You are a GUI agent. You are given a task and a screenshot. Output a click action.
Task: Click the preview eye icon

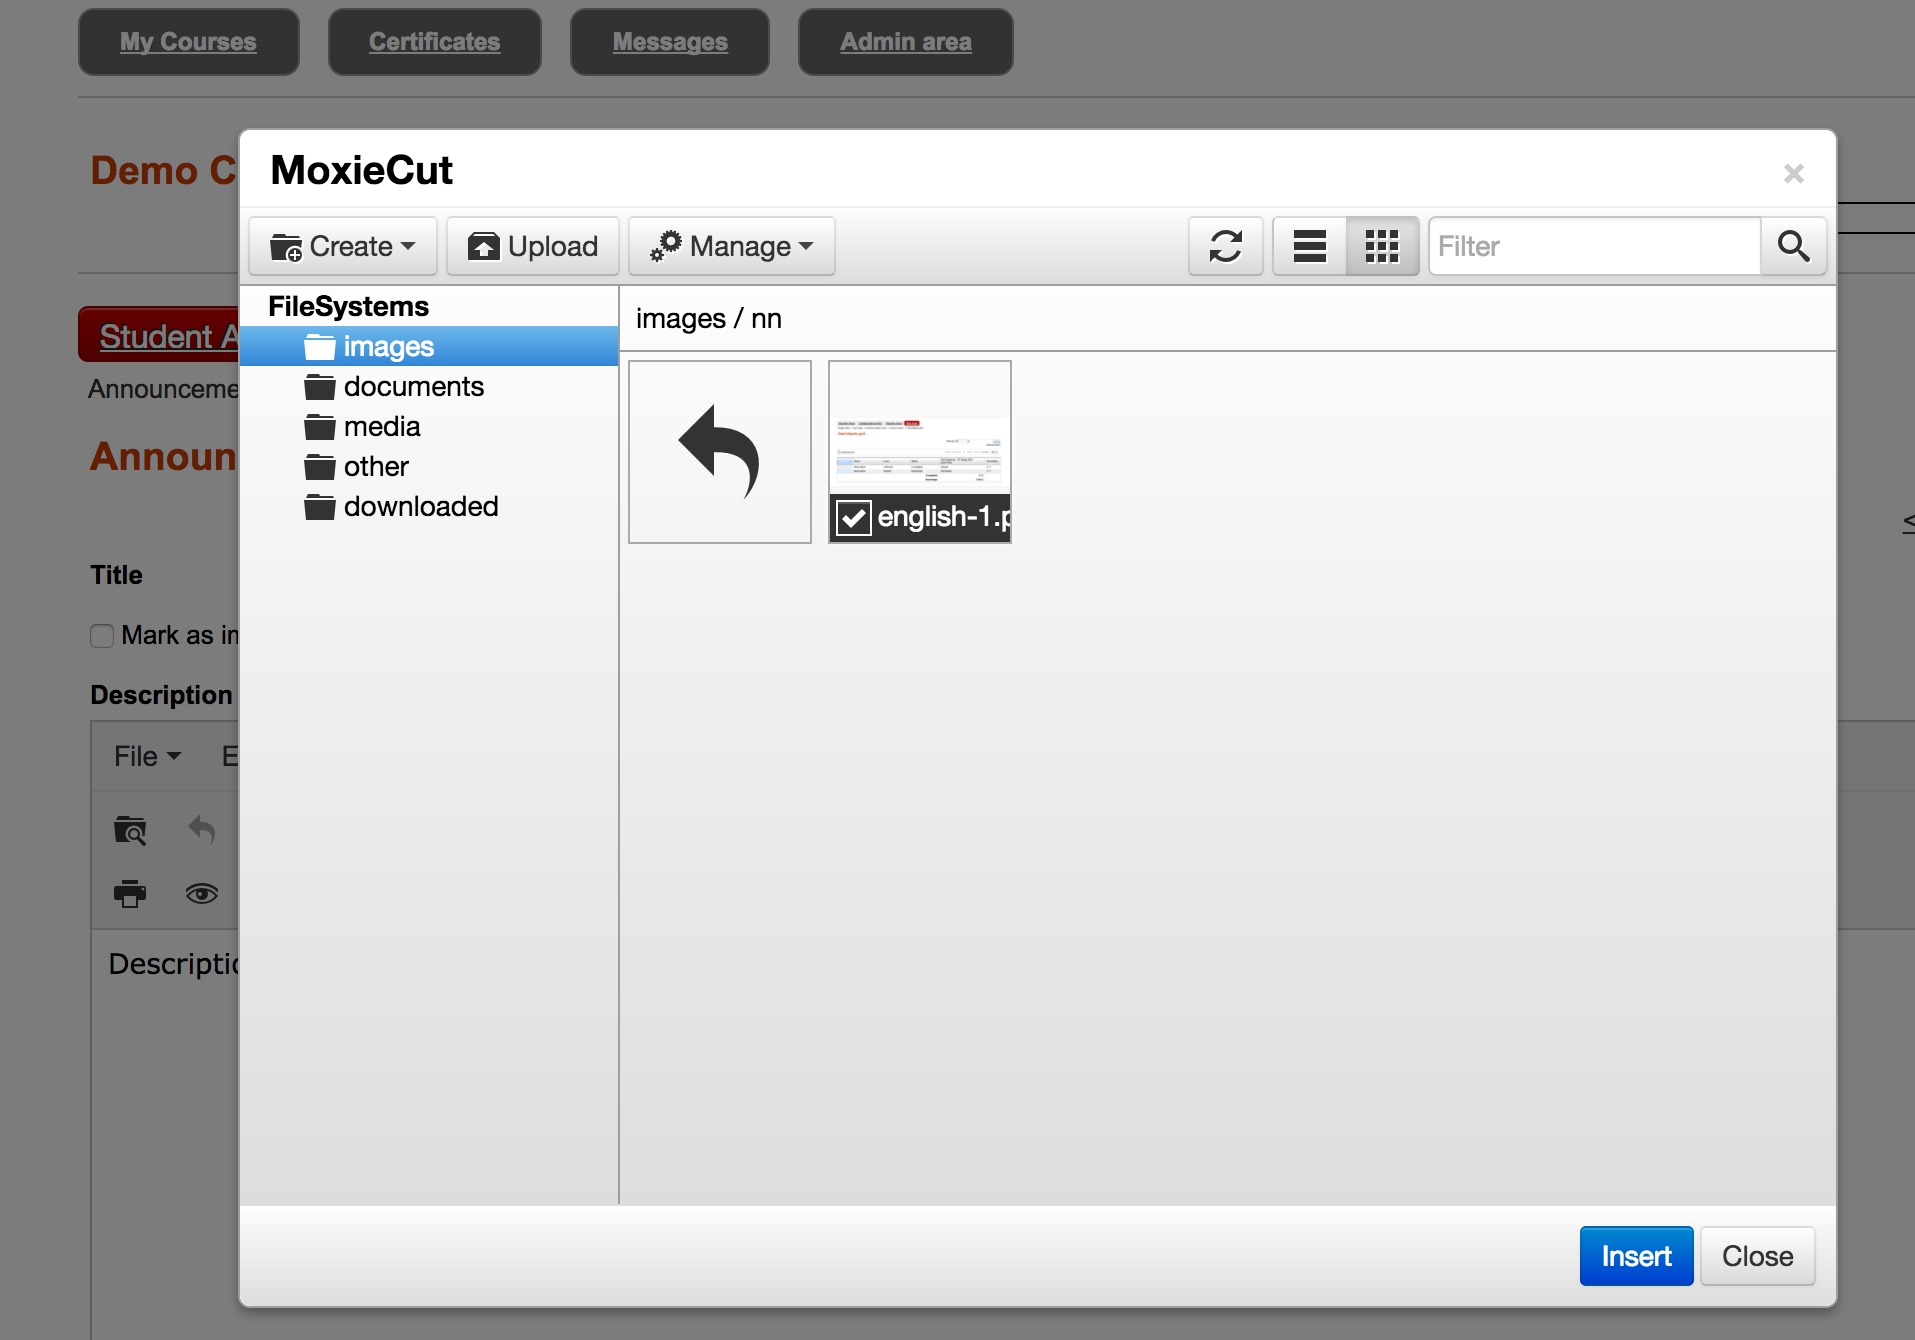202,893
